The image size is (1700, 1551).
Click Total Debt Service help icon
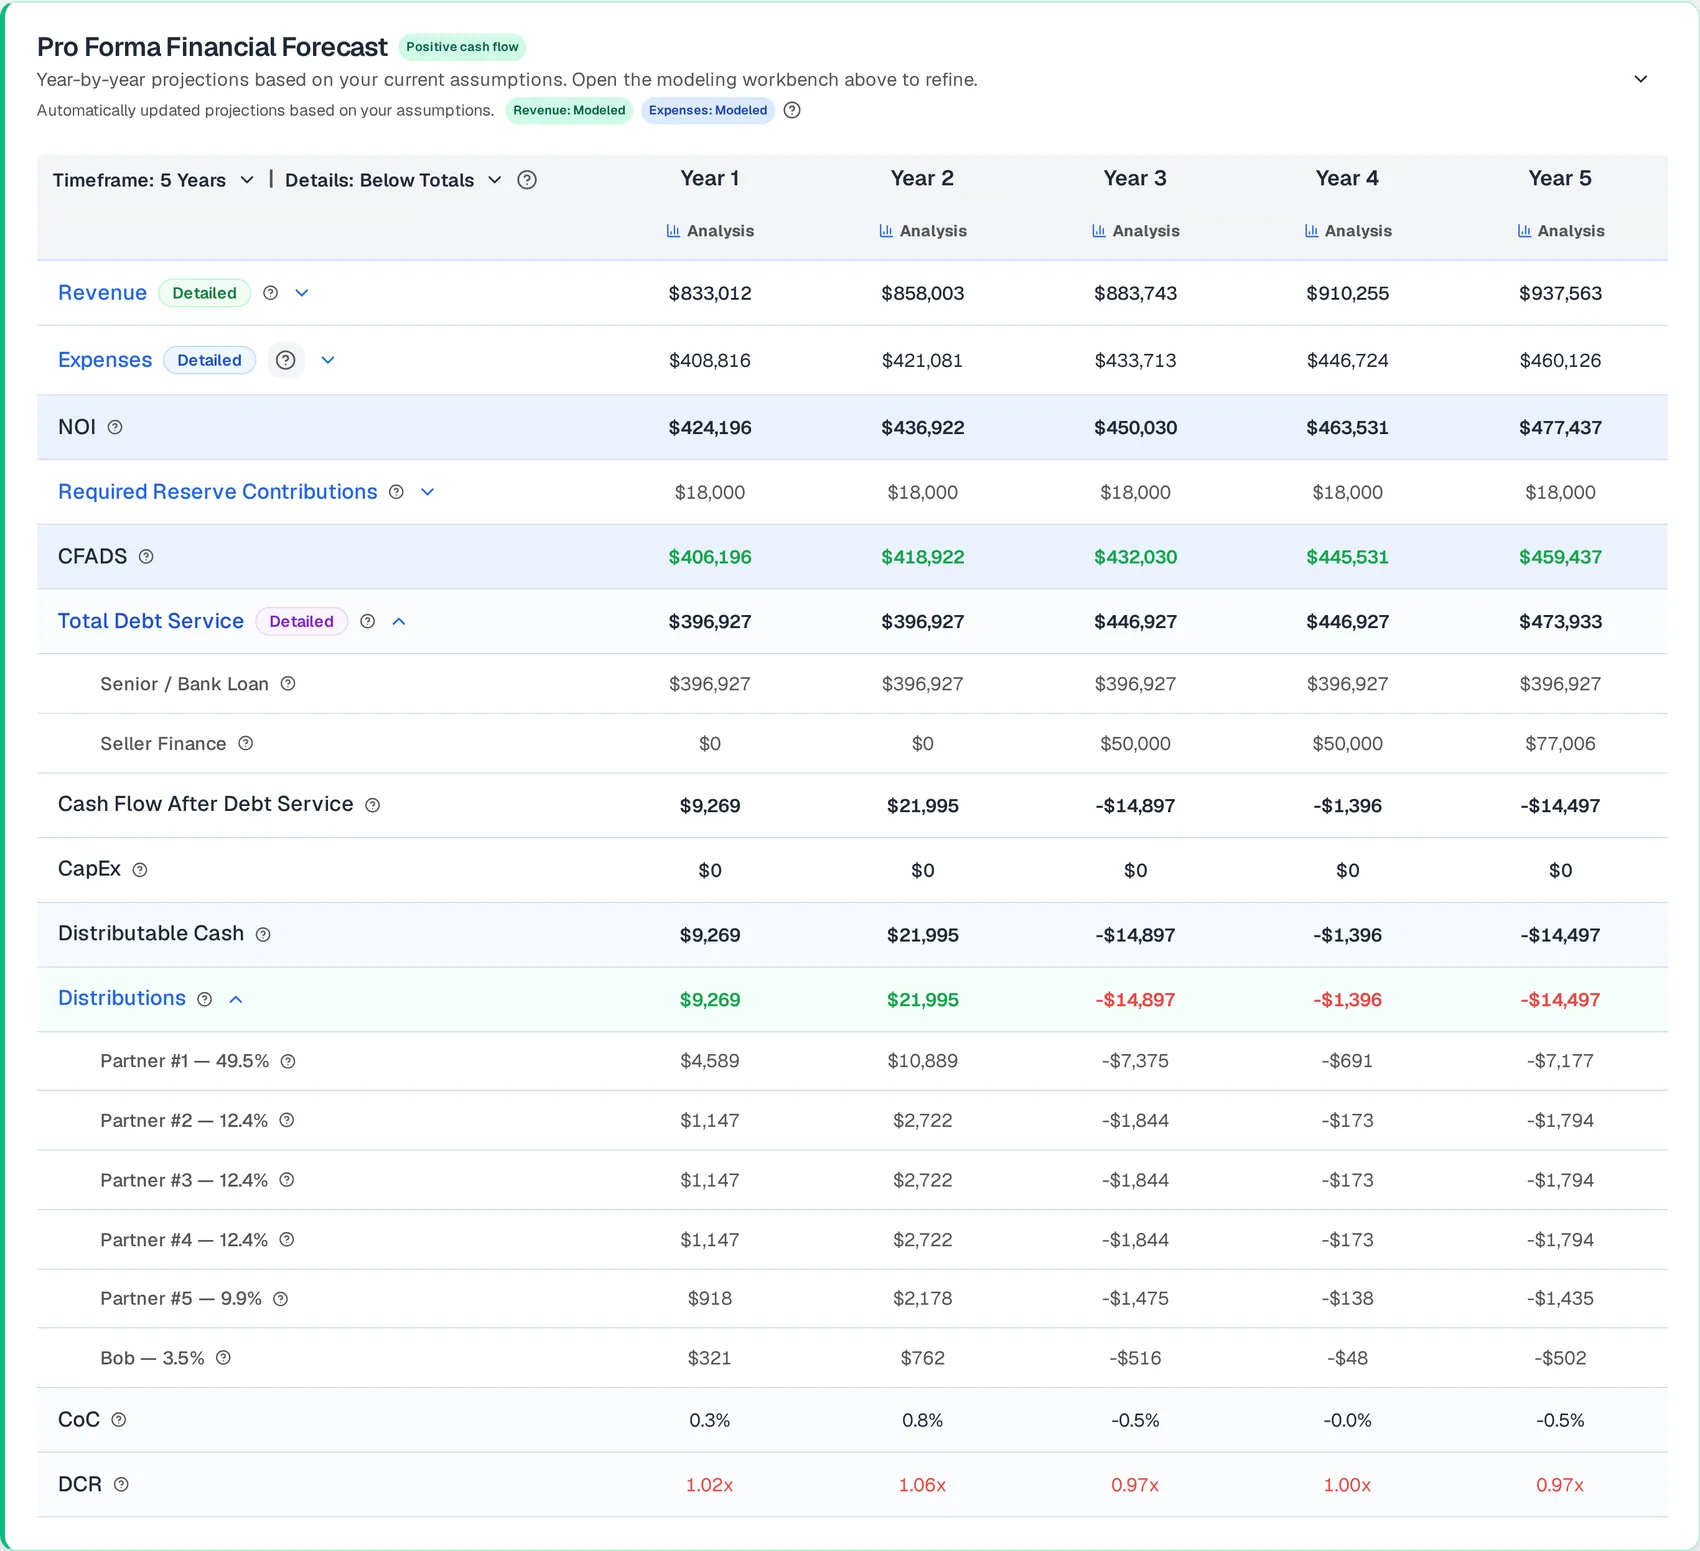pos(368,621)
